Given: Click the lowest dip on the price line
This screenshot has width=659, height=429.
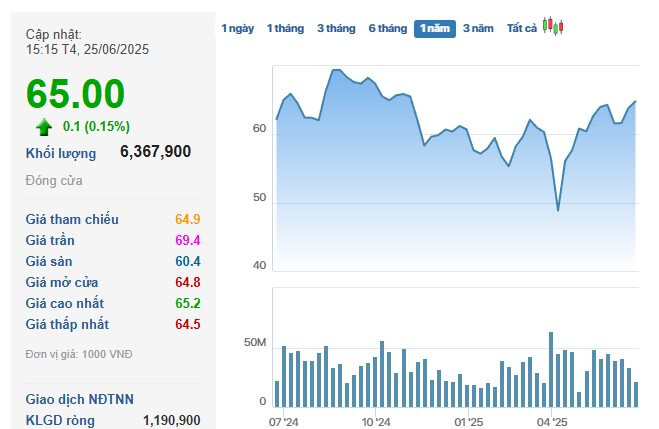Looking at the screenshot, I should (558, 210).
